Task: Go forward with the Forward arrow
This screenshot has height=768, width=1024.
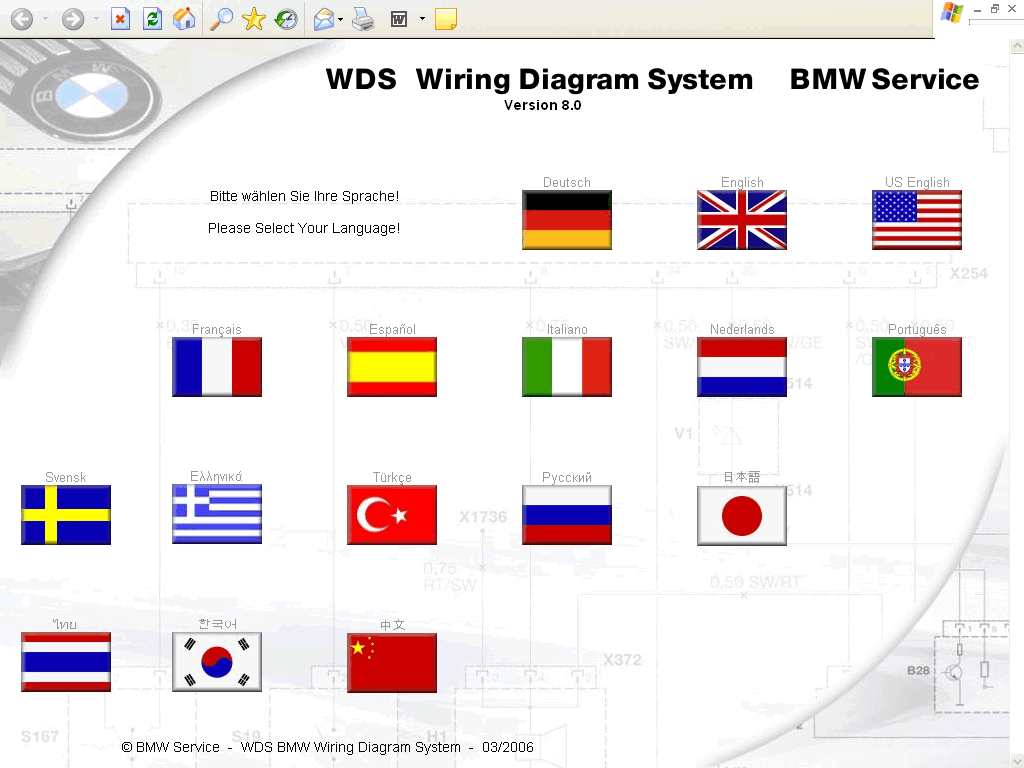Action: (x=72, y=19)
